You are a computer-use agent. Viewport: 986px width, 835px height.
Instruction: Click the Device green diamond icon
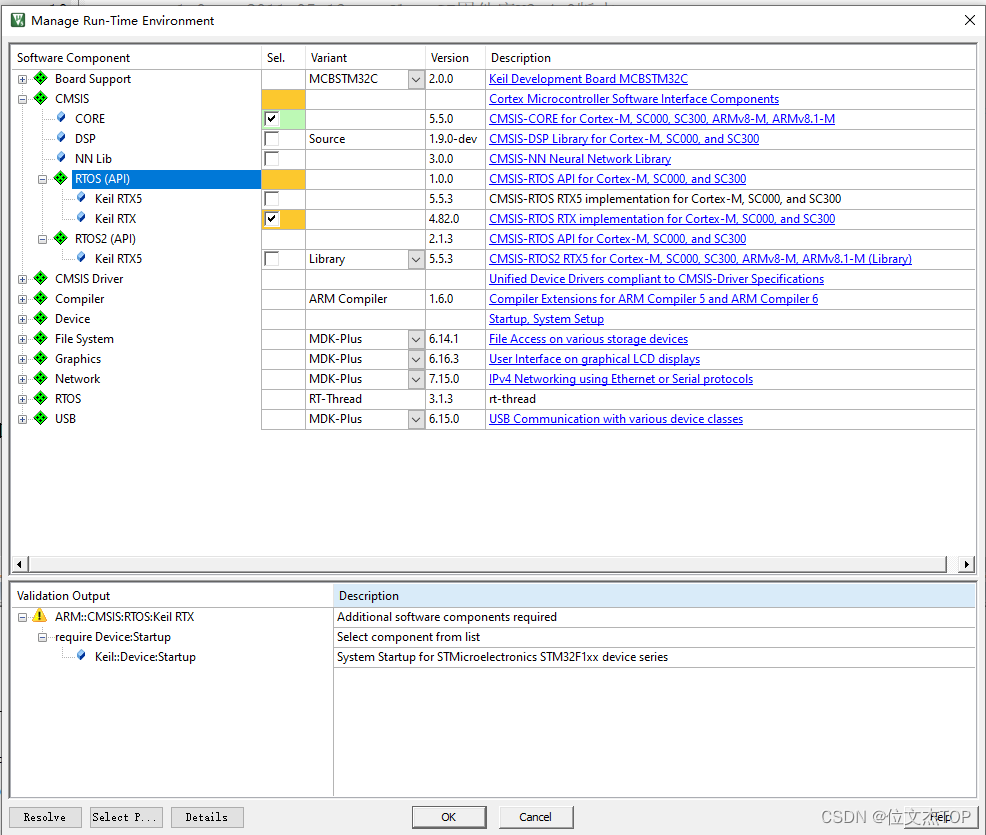coord(41,319)
